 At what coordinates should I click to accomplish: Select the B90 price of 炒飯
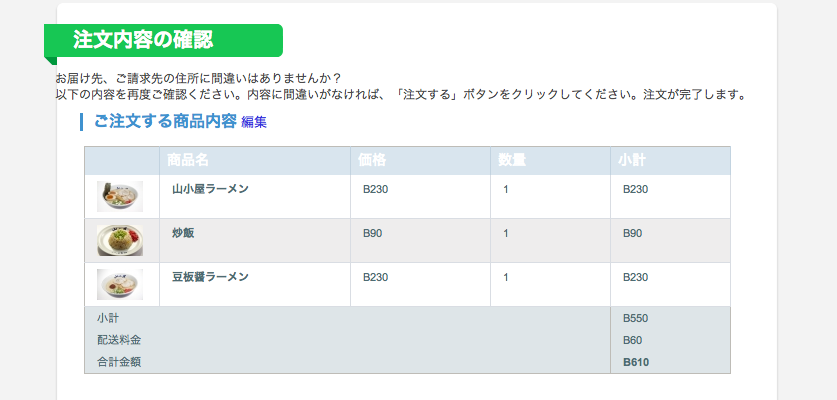pyautogui.click(x=373, y=233)
